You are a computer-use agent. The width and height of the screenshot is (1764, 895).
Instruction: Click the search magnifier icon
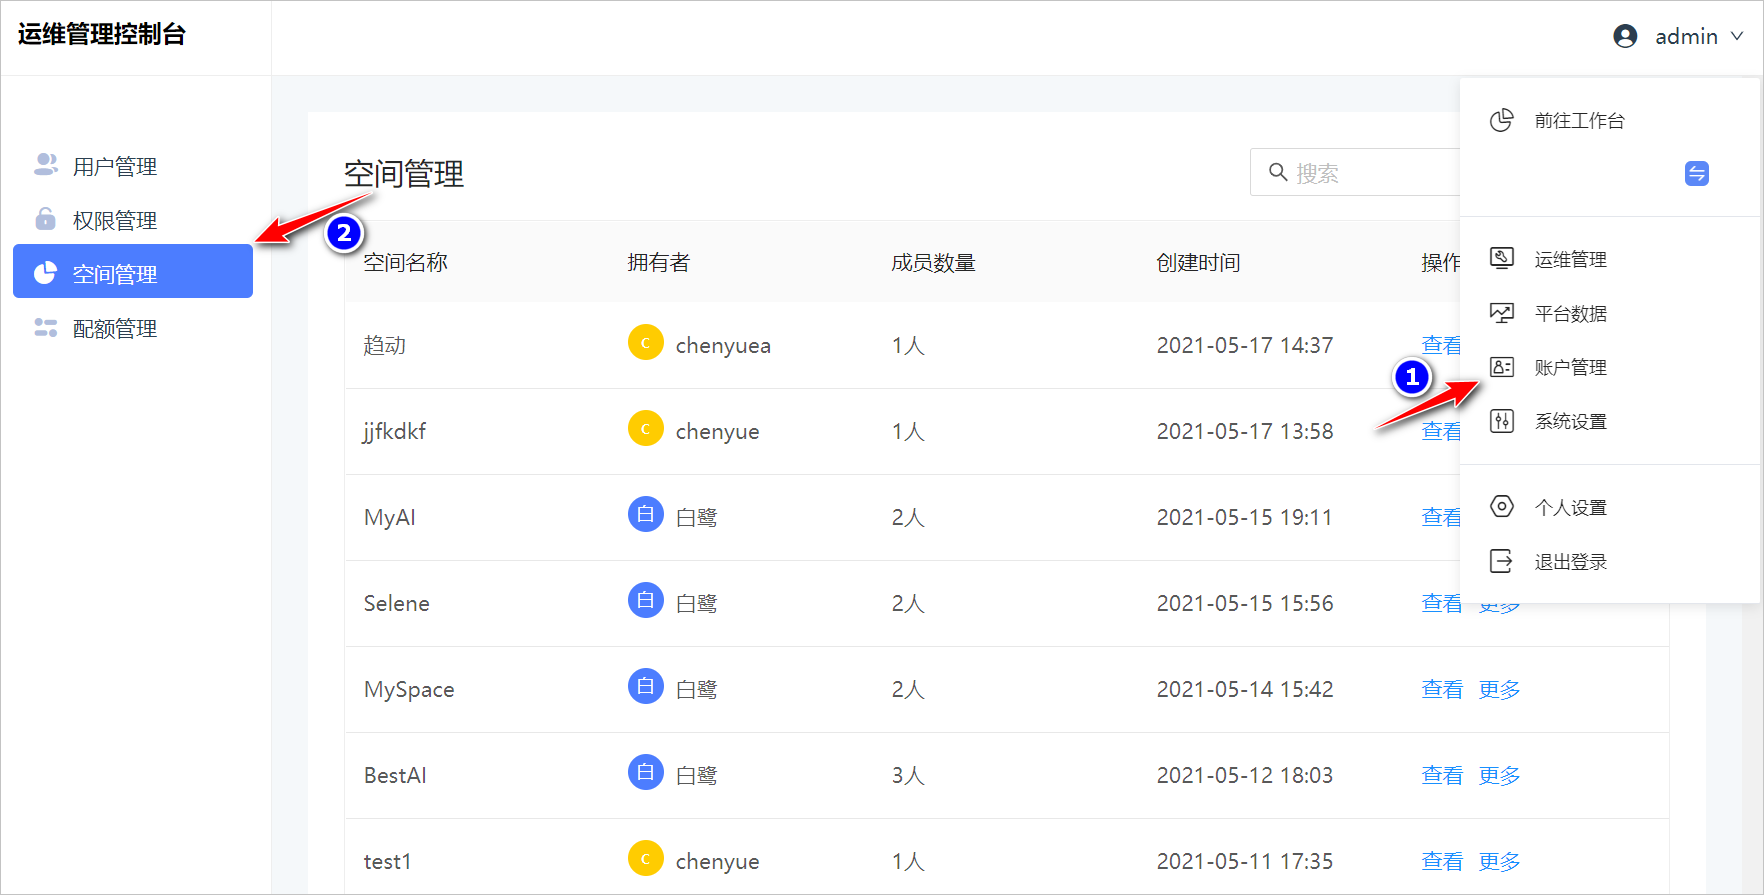coord(1277,172)
